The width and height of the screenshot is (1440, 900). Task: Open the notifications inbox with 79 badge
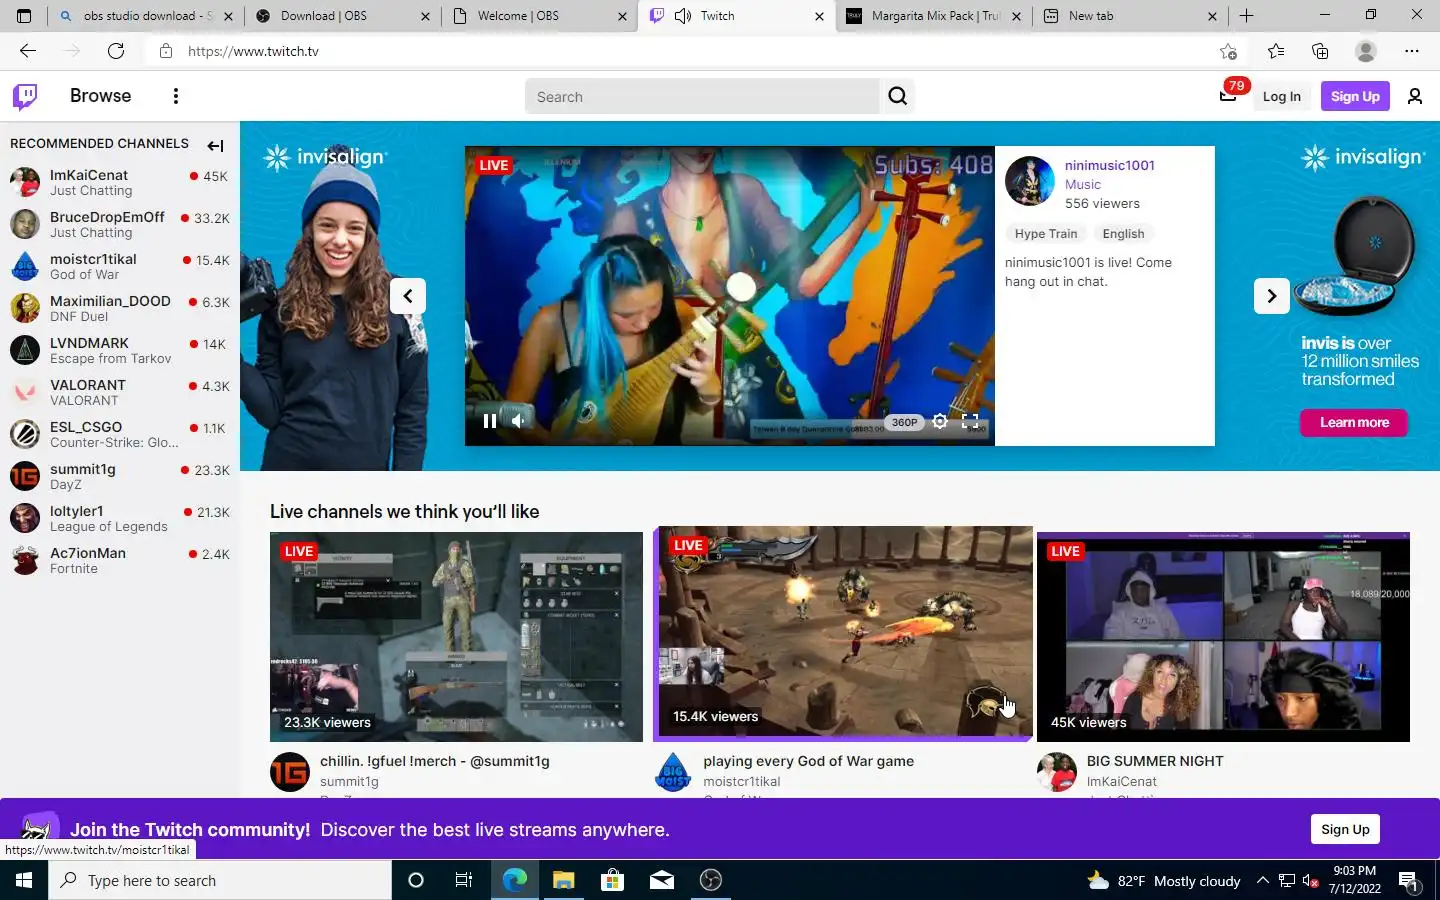[1228, 96]
